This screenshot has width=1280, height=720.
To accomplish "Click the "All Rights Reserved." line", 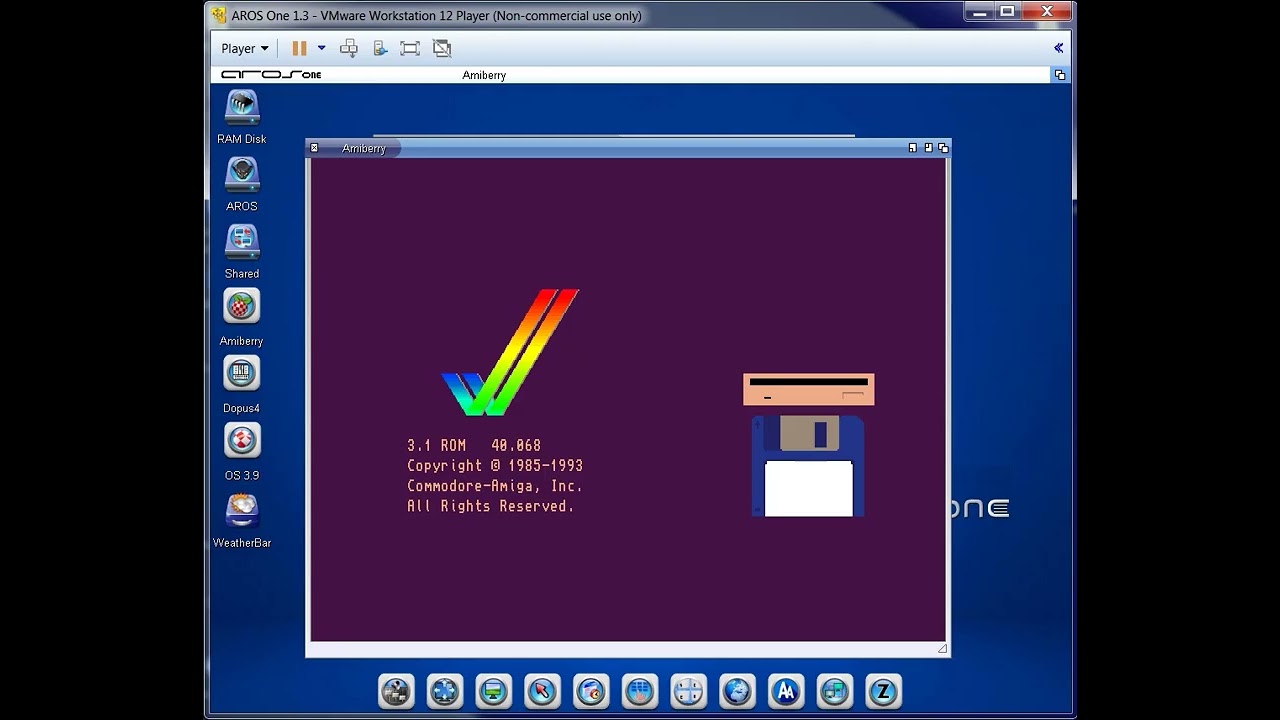I will tap(491, 506).
